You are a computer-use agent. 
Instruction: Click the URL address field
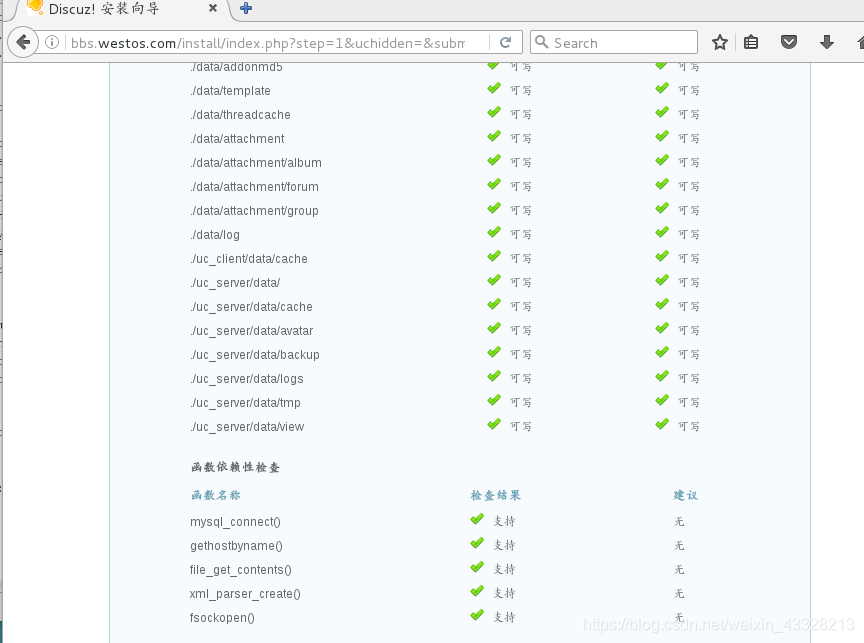pos(267,43)
